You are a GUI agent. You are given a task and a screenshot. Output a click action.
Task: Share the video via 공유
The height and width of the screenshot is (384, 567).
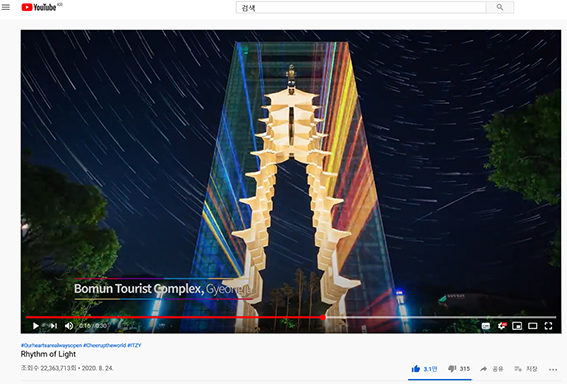(x=491, y=369)
